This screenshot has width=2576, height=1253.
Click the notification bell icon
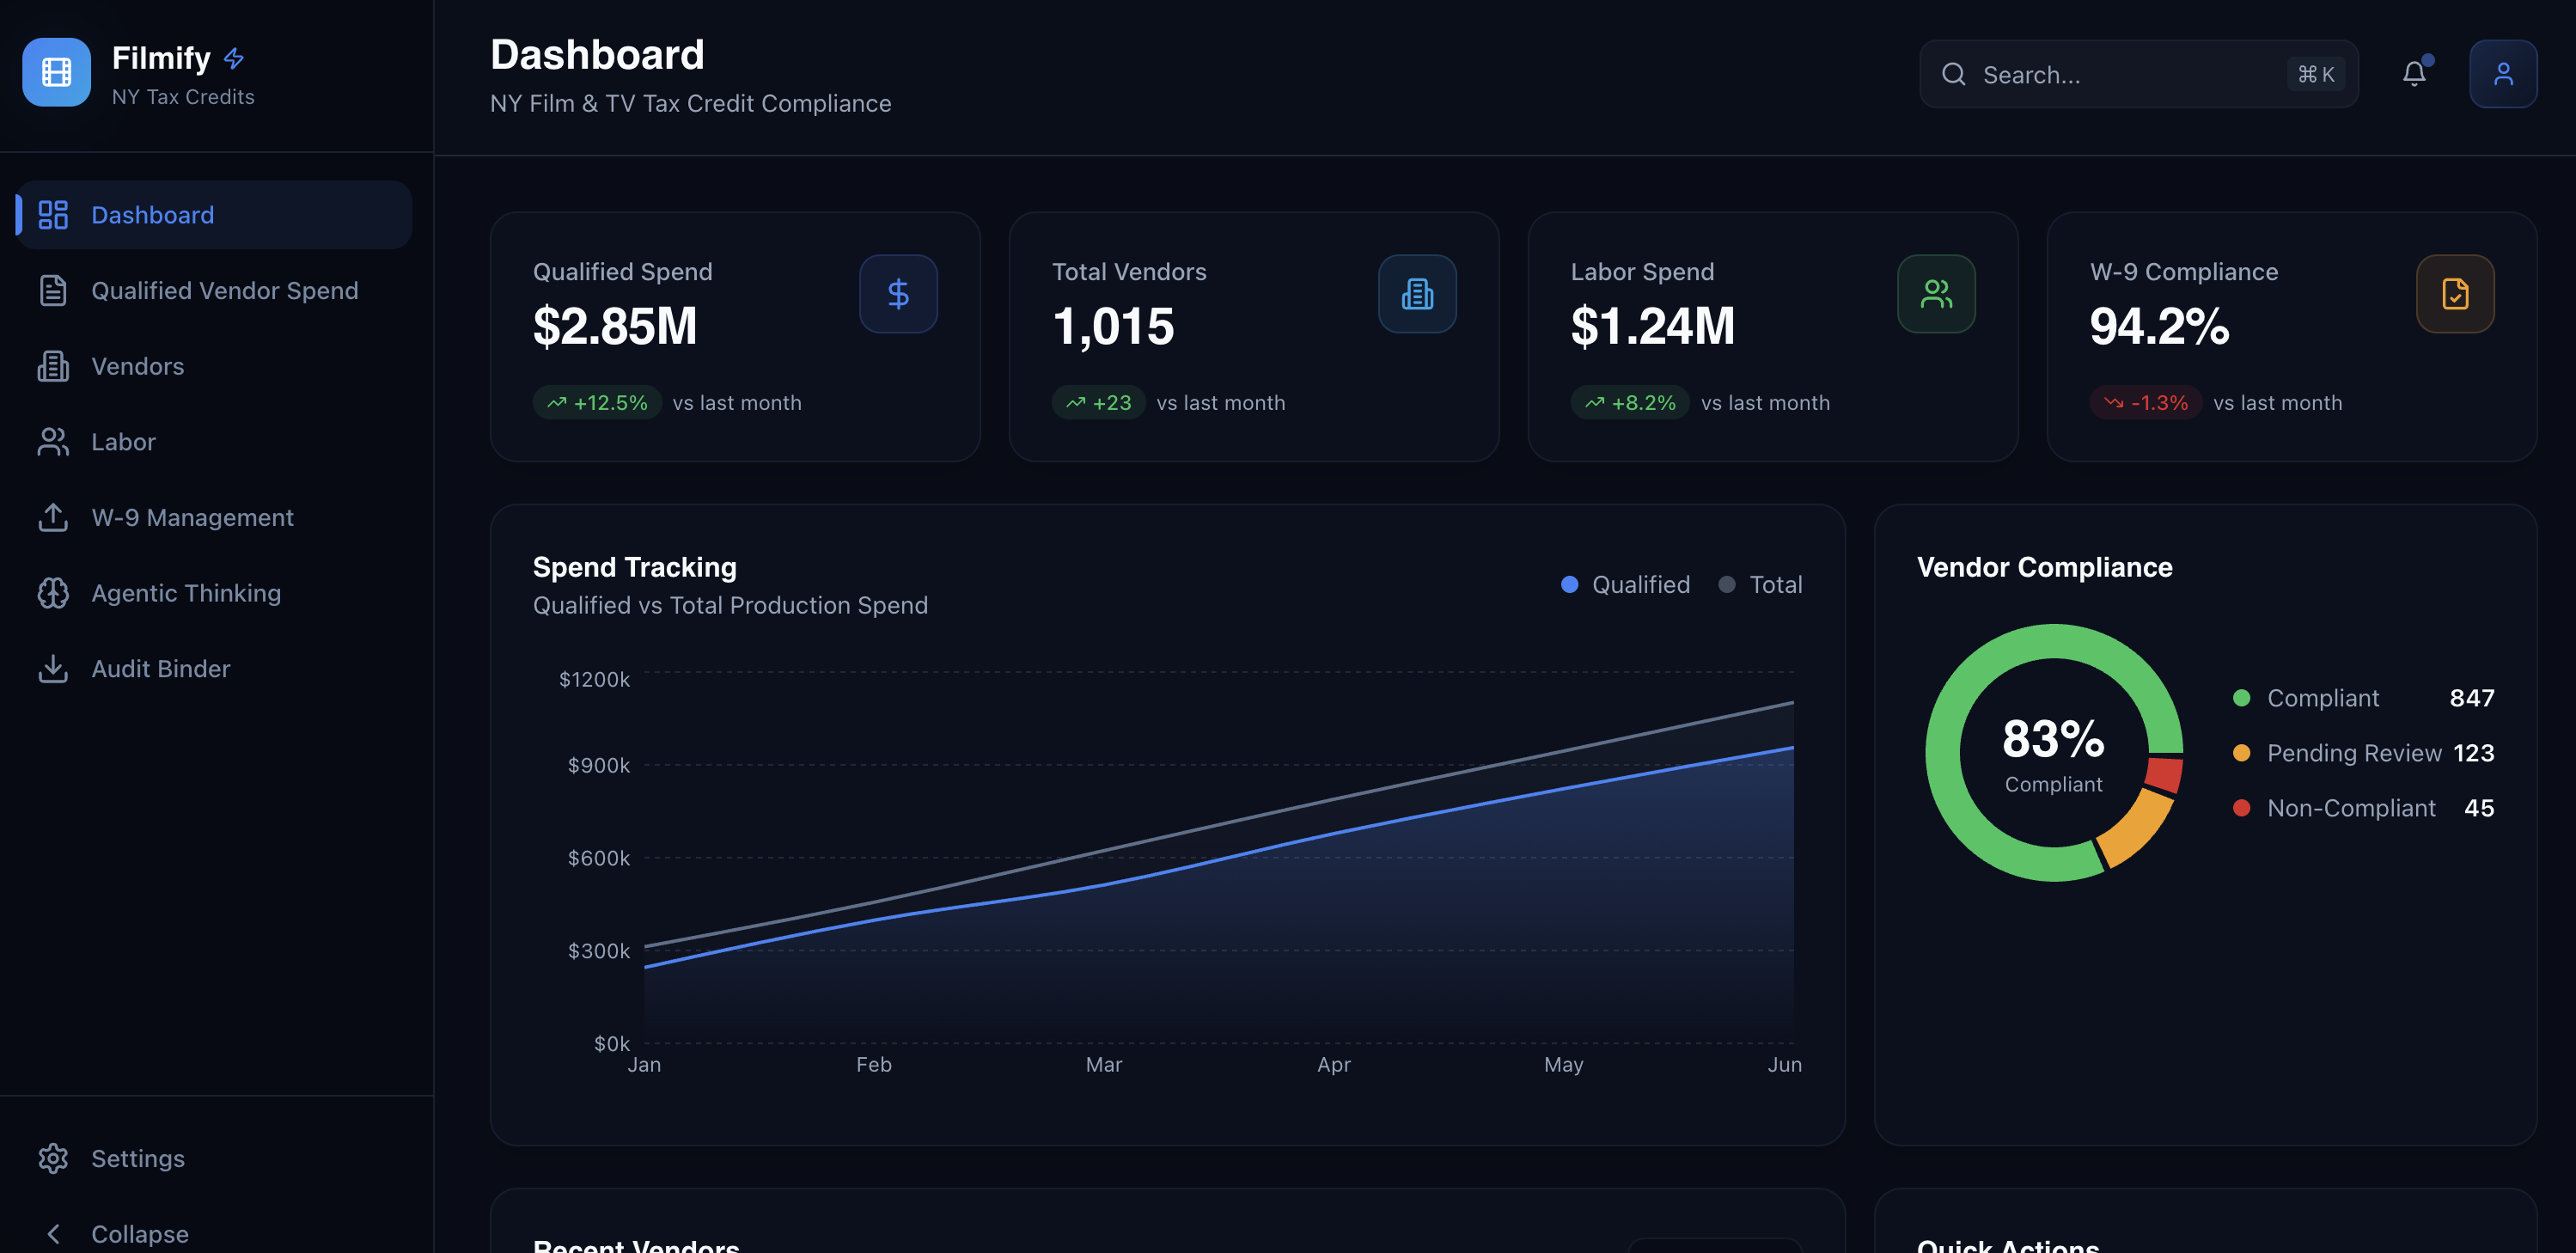(x=2413, y=74)
